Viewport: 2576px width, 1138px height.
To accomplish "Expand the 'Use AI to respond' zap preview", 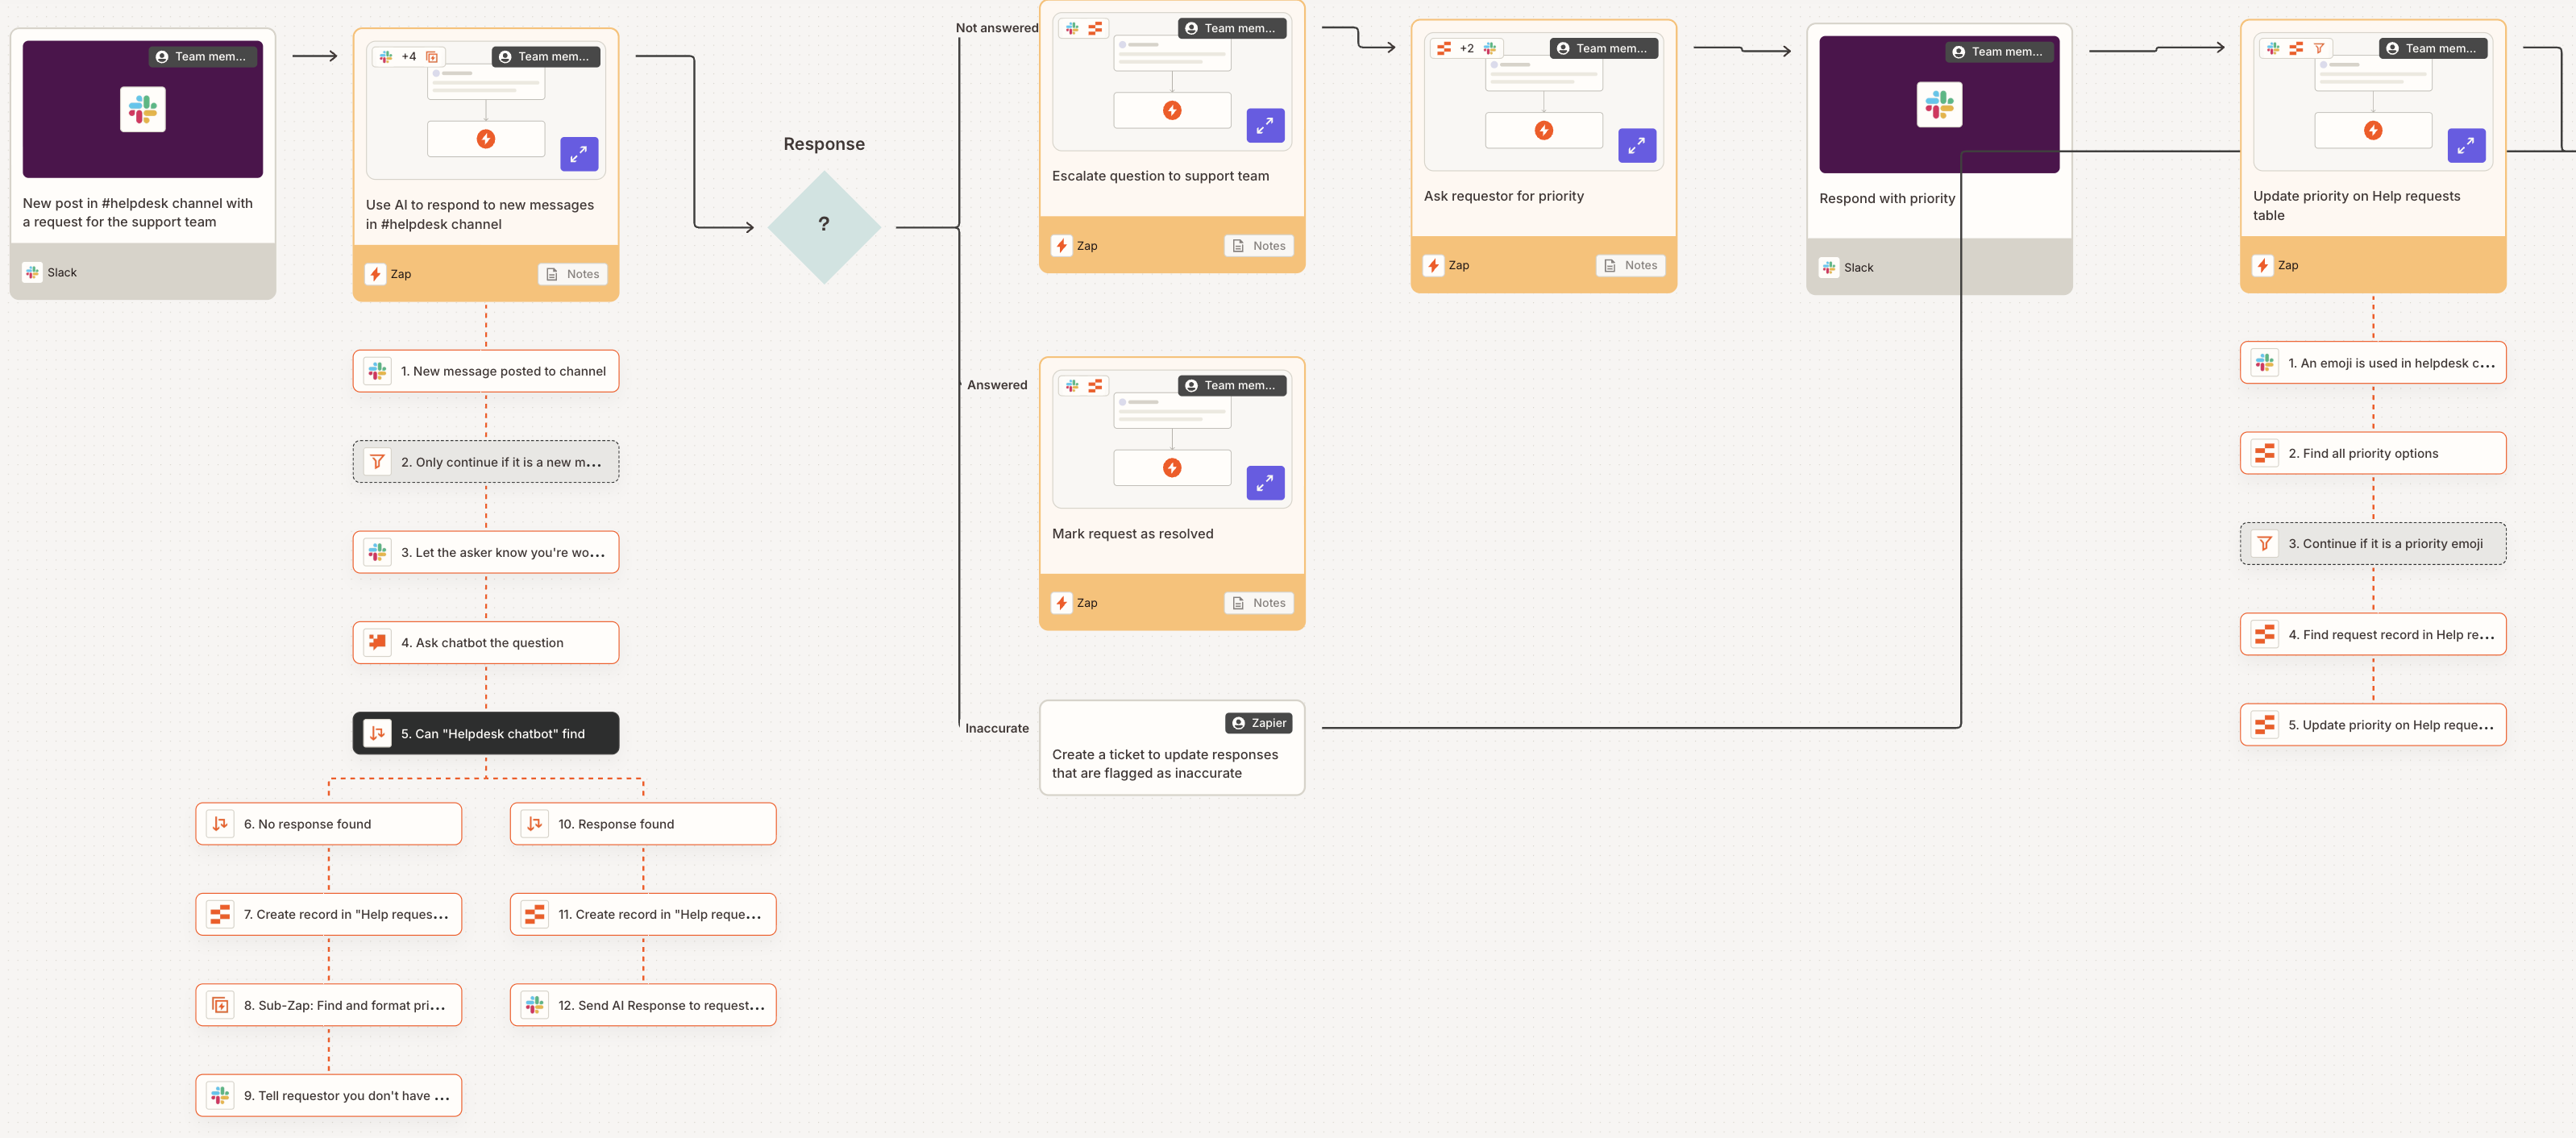I will [579, 154].
